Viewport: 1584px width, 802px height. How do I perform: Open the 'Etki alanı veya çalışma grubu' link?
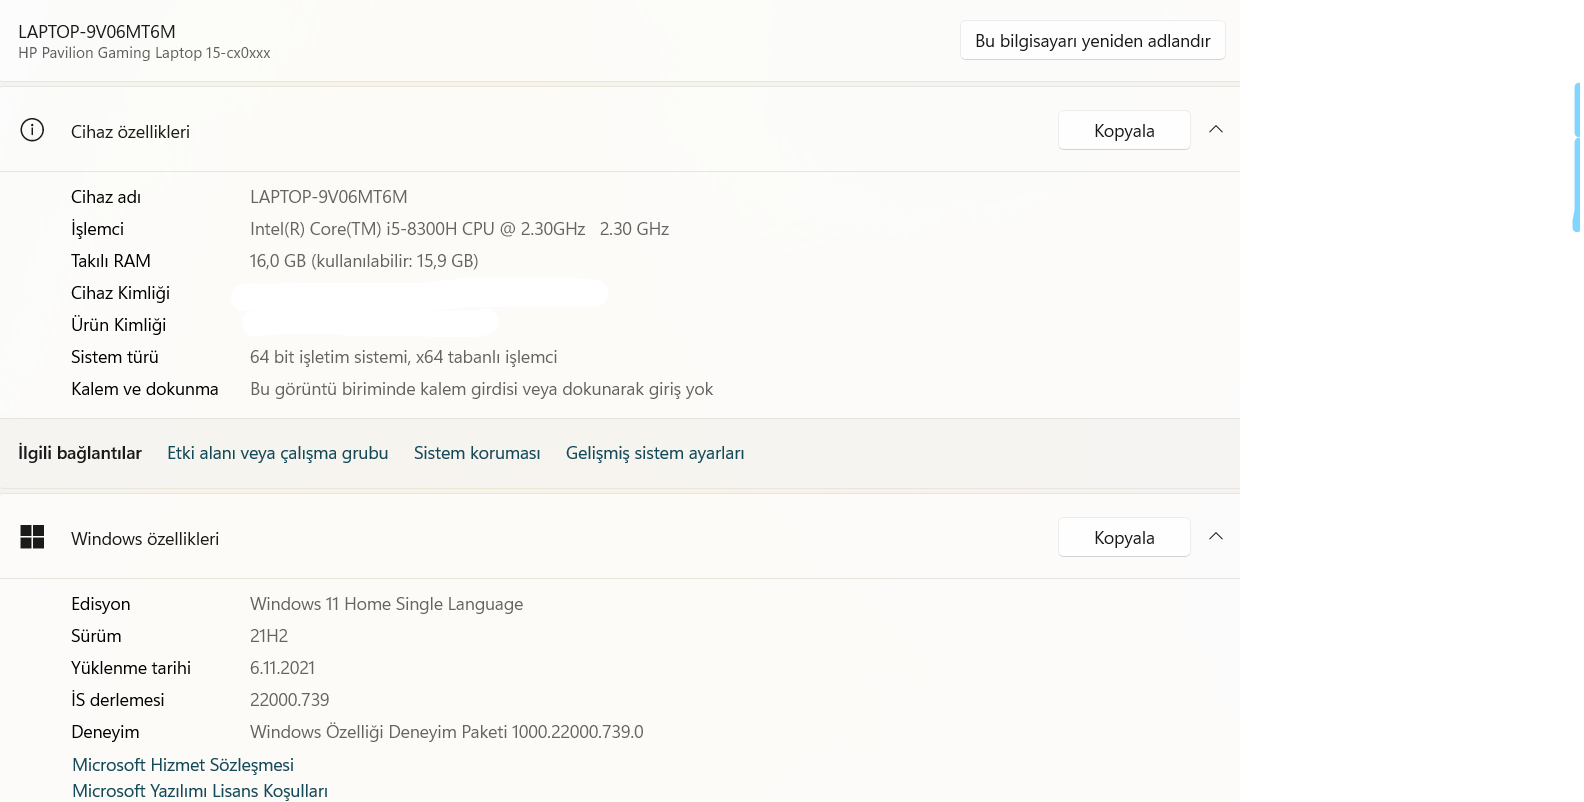277,453
